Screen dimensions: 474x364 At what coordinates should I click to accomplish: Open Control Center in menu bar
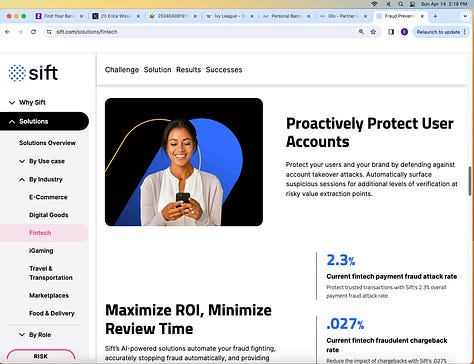(x=412, y=4)
